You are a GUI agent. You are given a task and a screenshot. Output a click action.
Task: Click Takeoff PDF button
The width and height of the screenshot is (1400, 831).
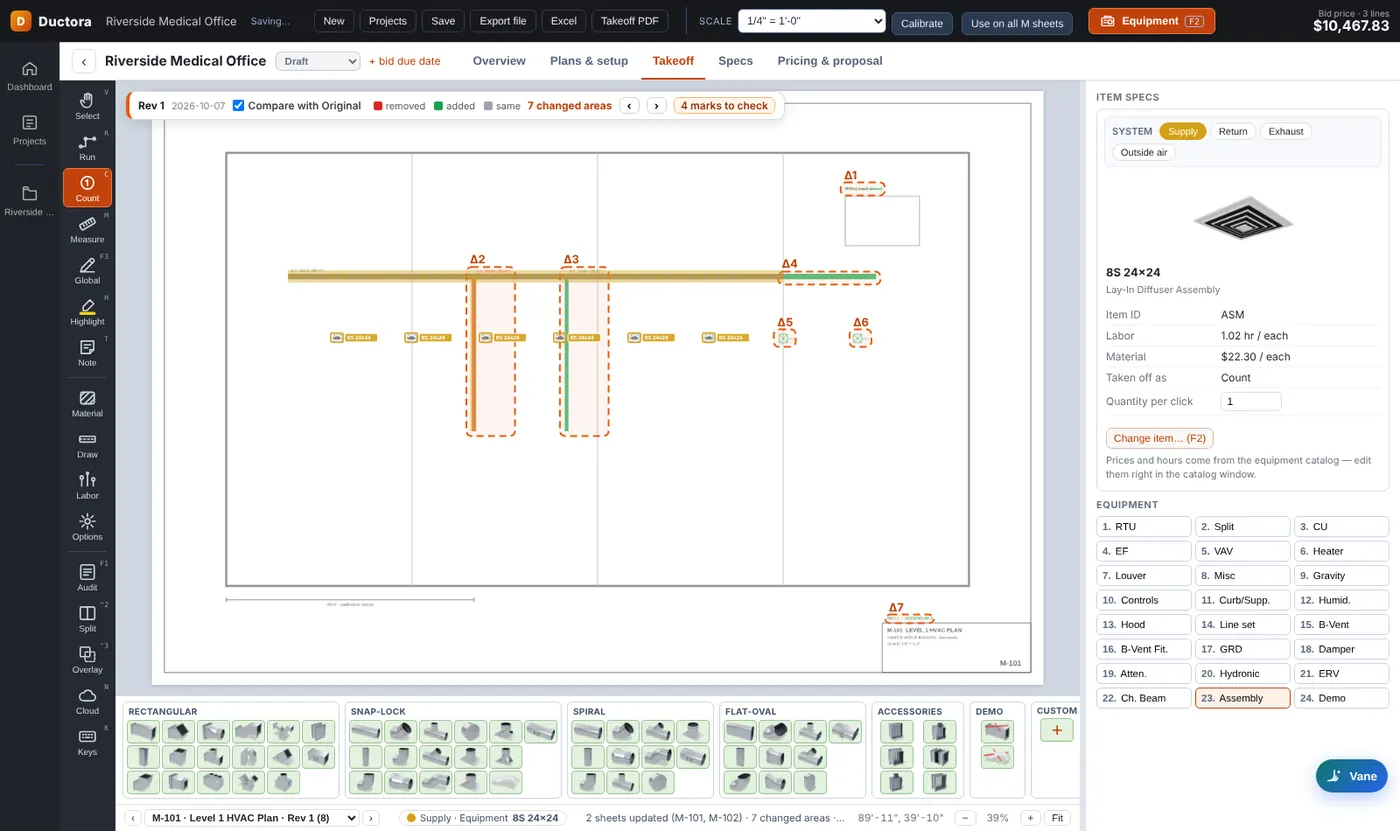[x=630, y=21]
